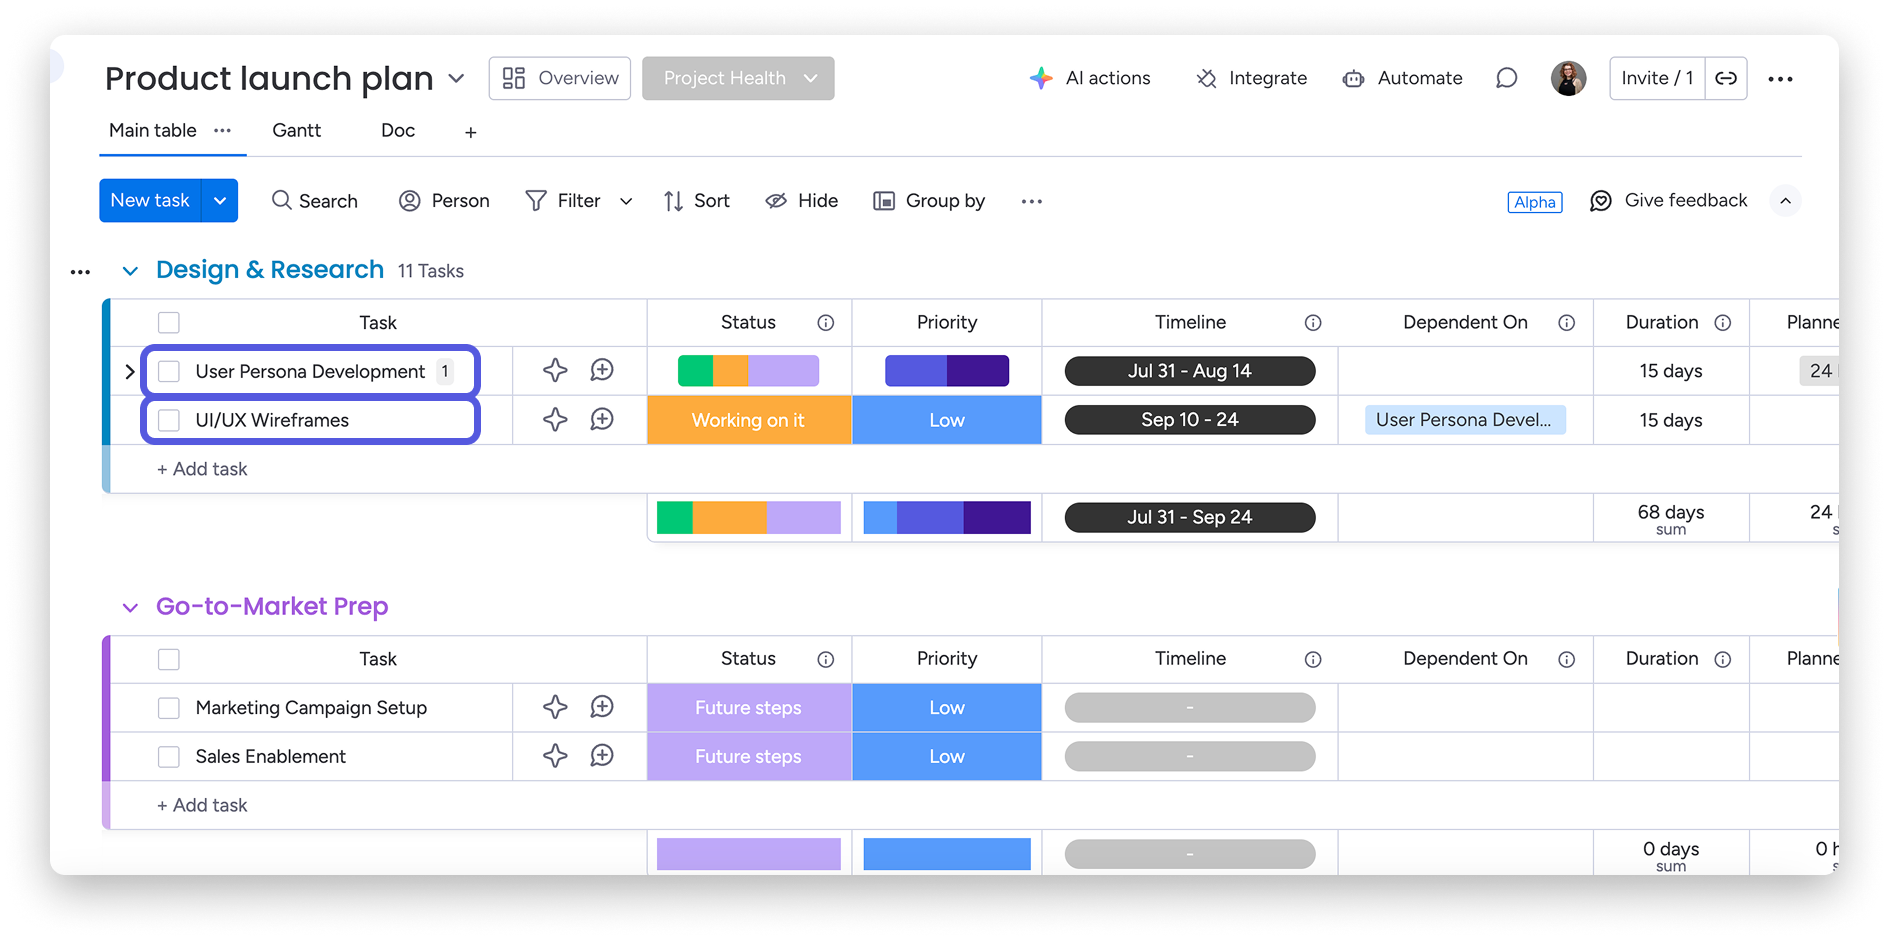
Task: Switch to the Gantt tab
Action: (296, 130)
